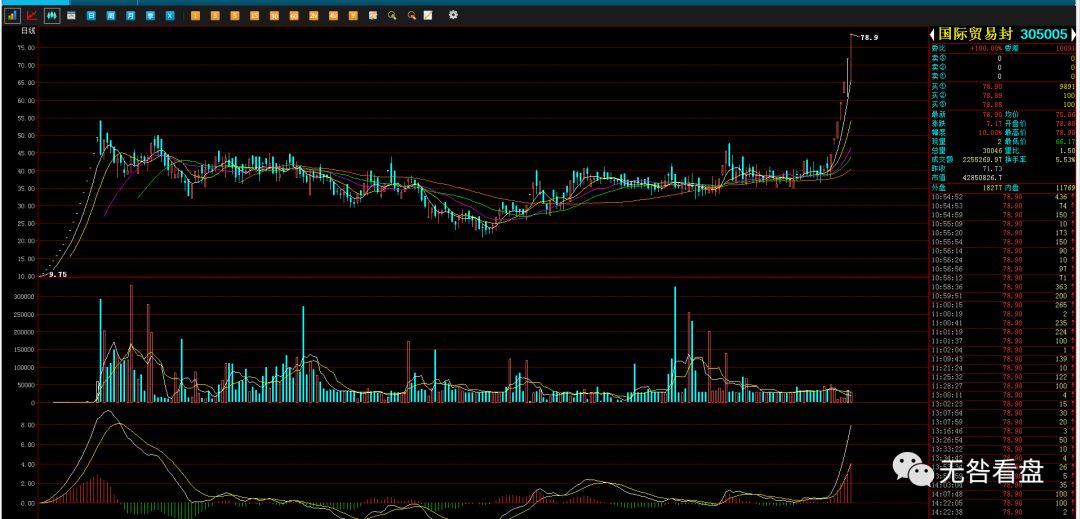Click the 内盘 value 11769
The image size is (1080, 519).
[x=1065, y=187]
